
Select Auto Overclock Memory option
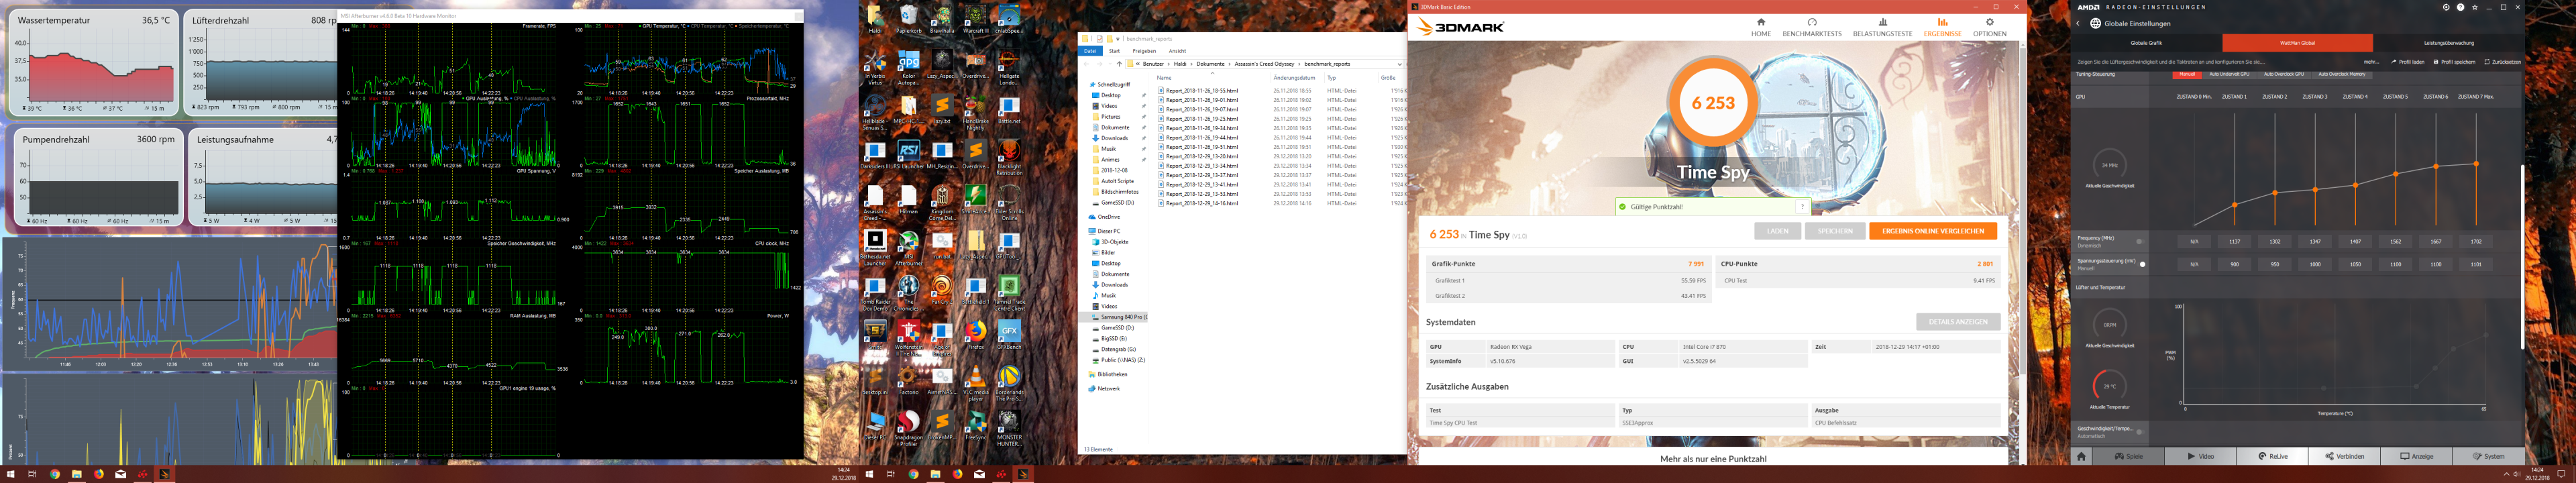tap(2342, 74)
